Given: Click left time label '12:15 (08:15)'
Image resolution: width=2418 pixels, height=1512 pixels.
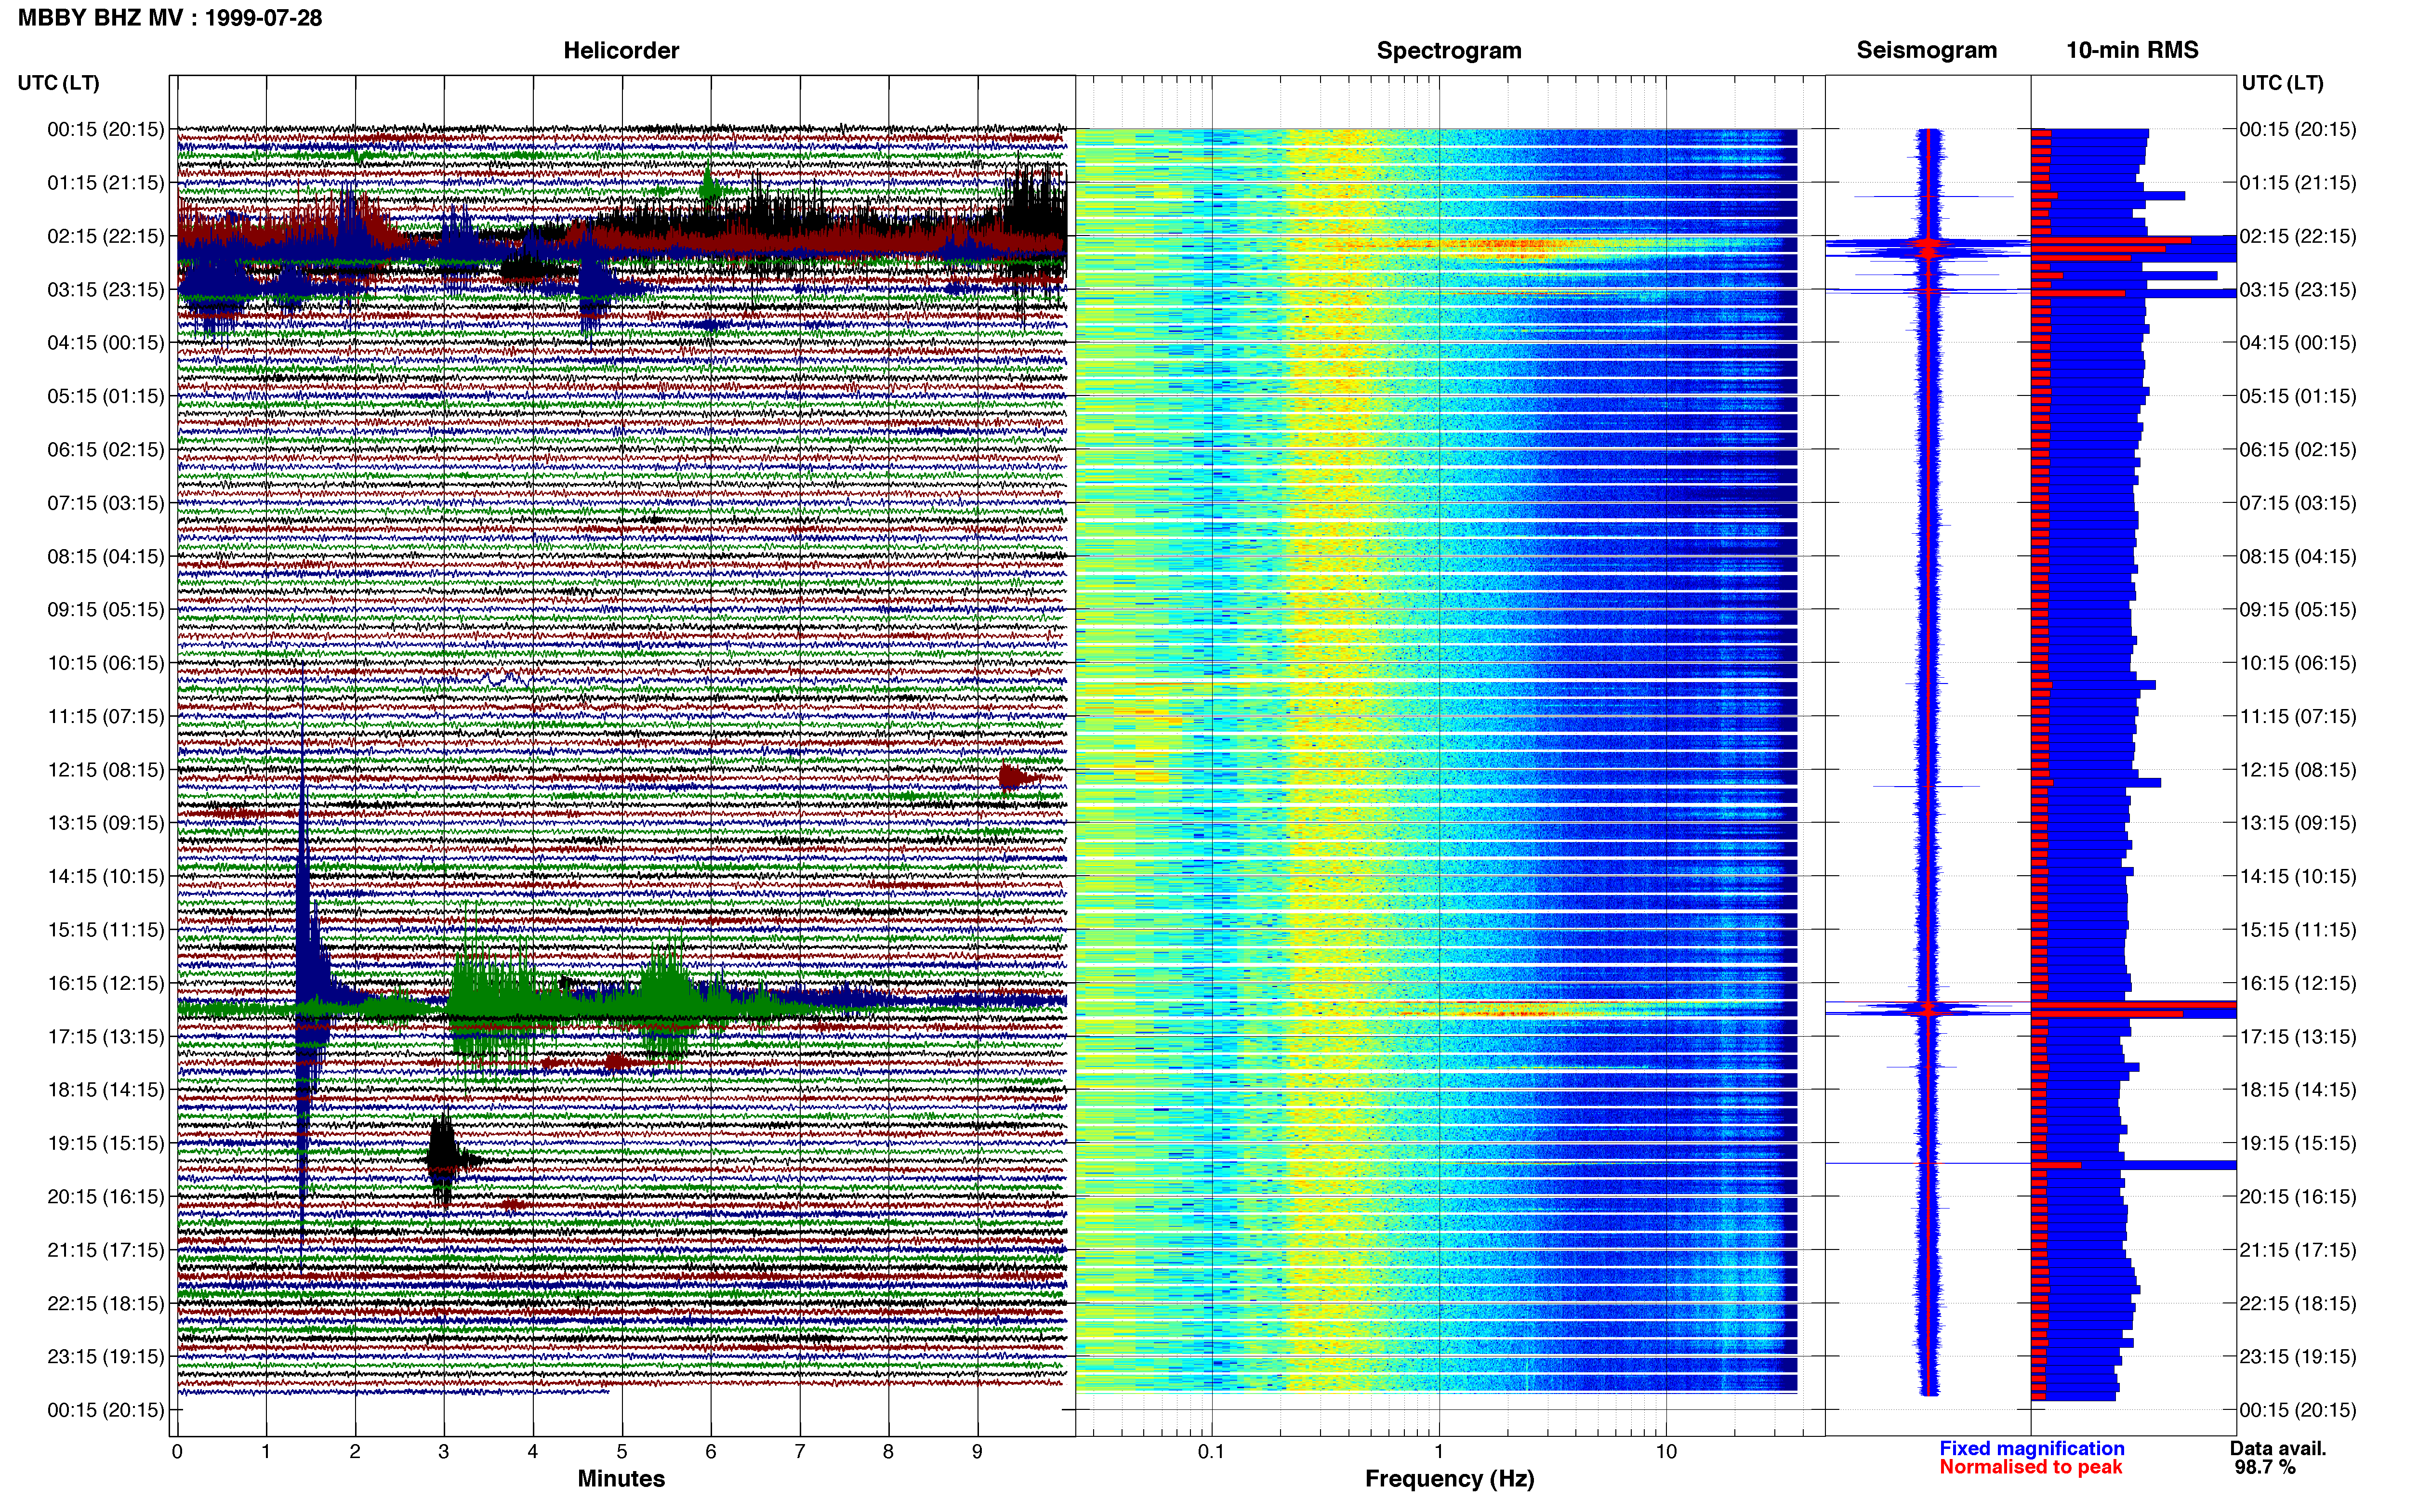Looking at the screenshot, I should [106, 770].
